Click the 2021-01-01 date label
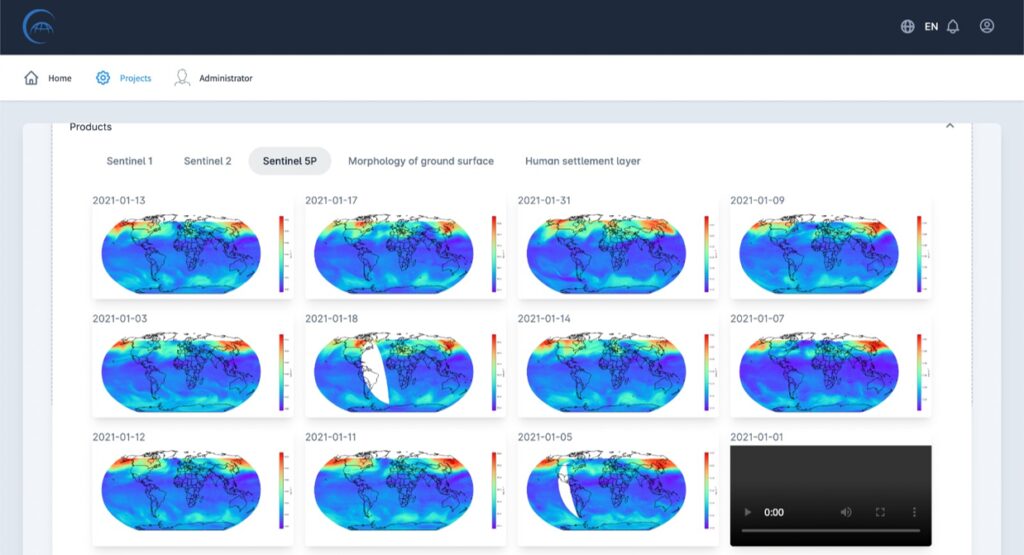 click(756, 437)
